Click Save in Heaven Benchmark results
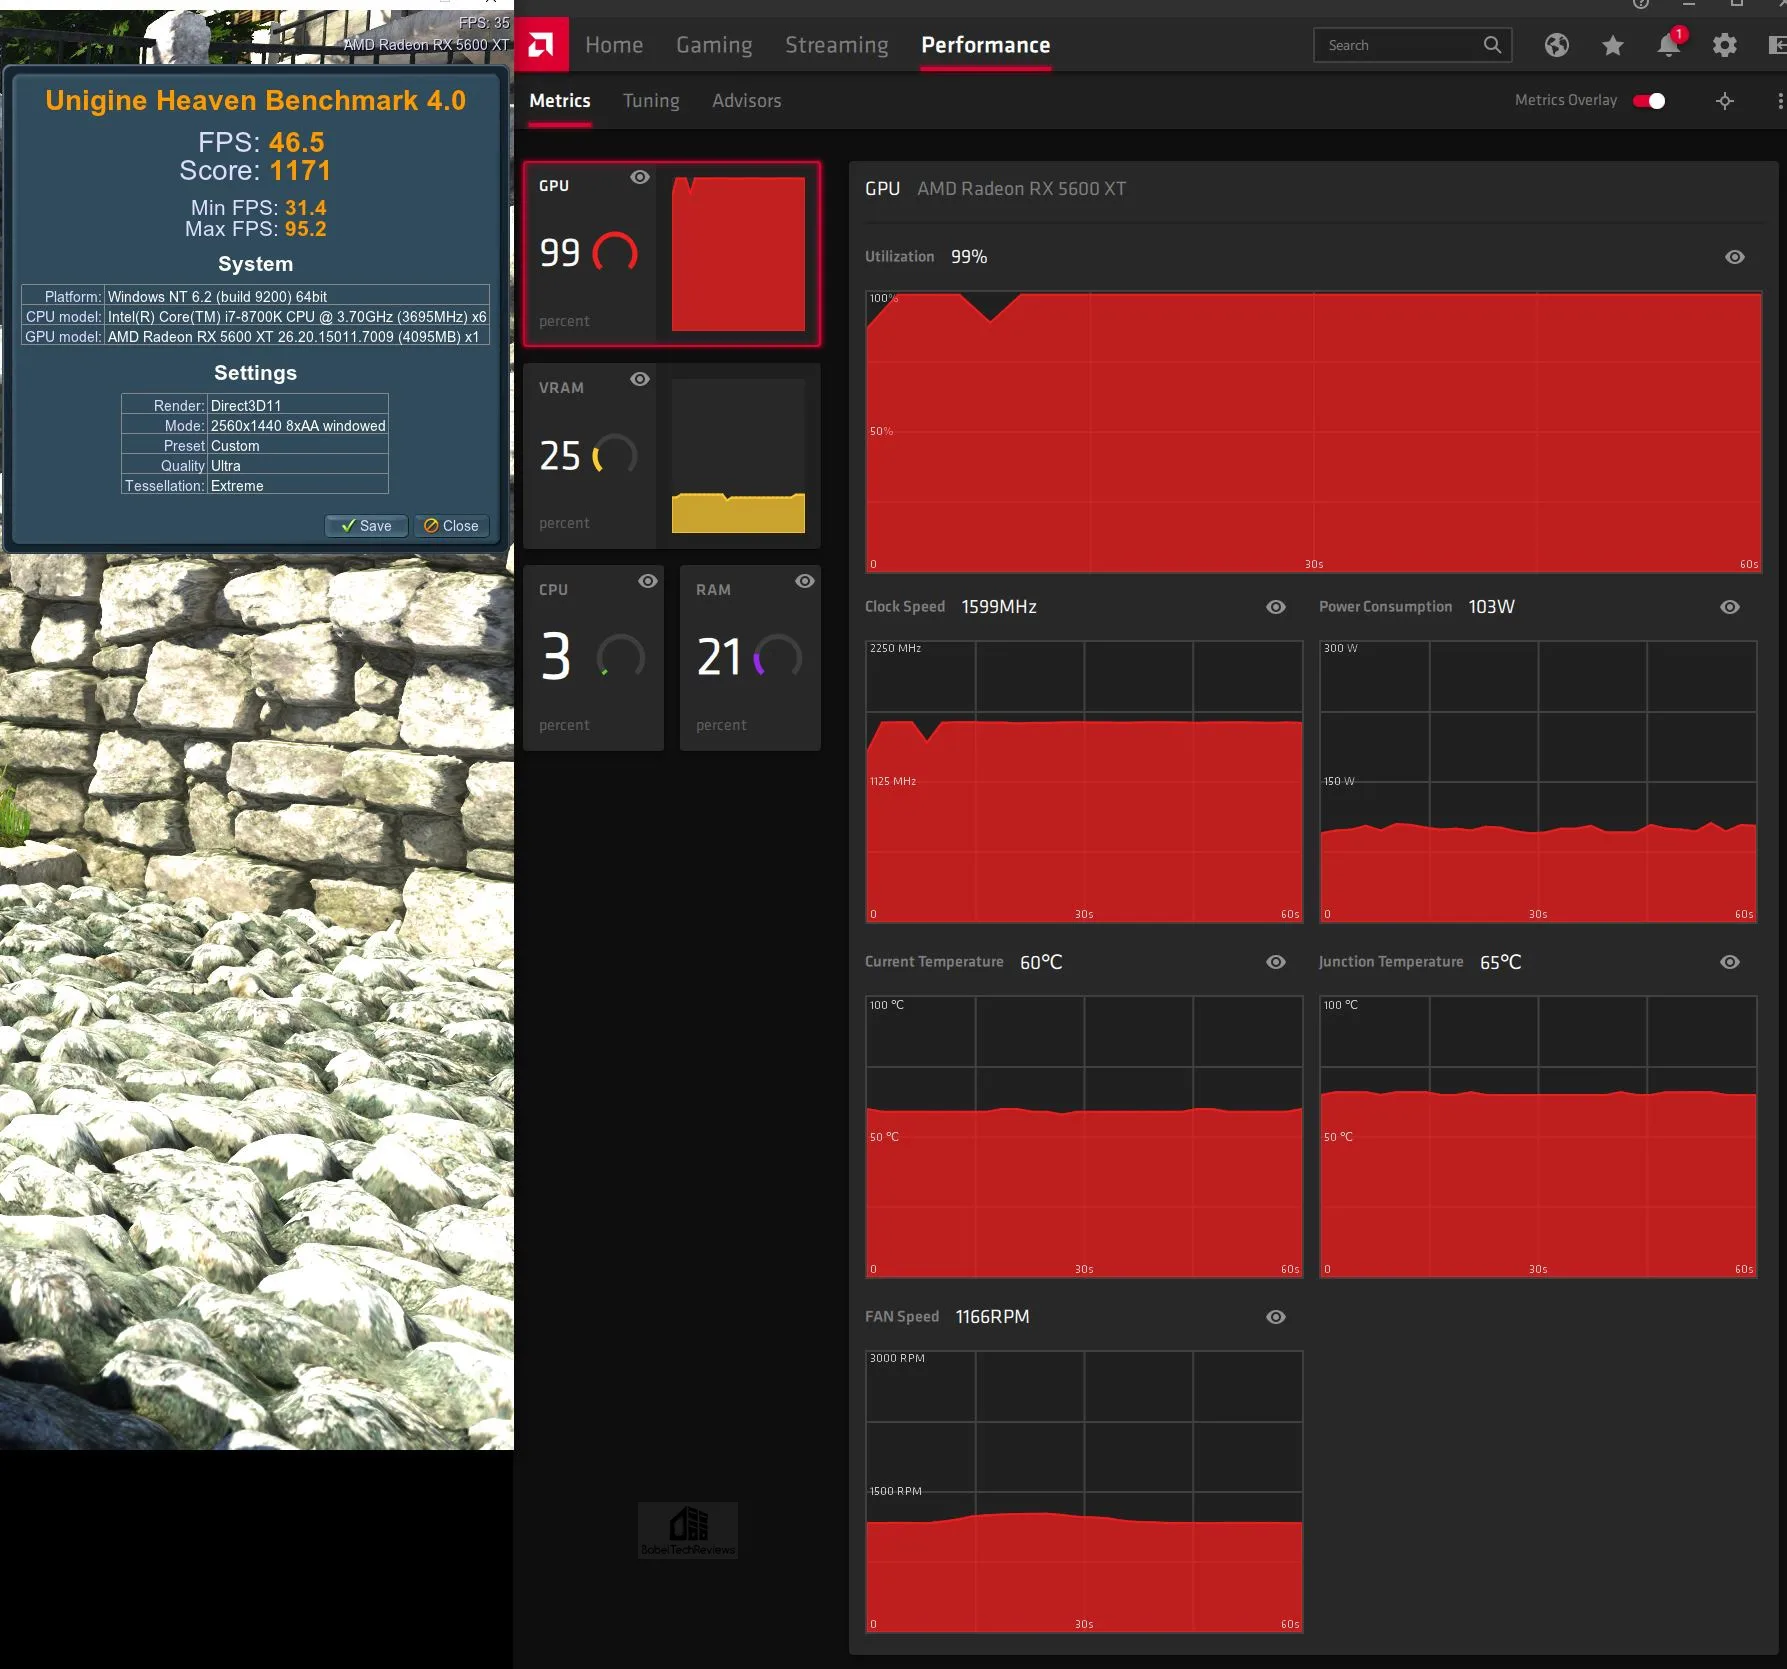The image size is (1787, 1669). pyautogui.click(x=367, y=526)
